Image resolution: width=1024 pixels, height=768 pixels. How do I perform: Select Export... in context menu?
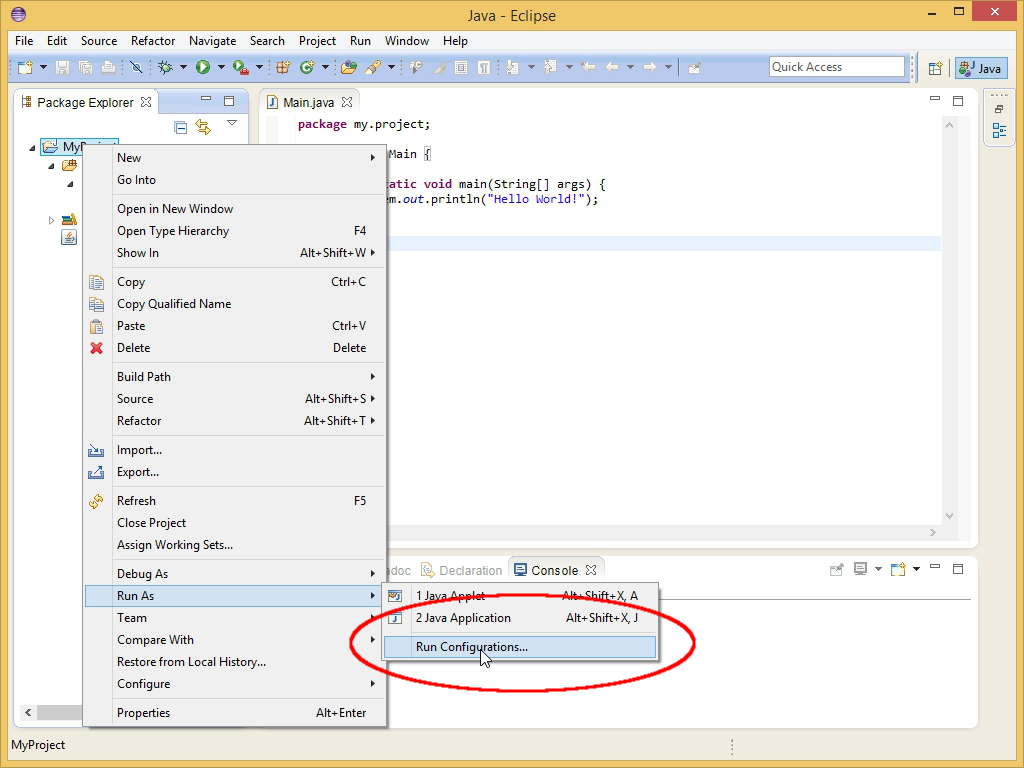pyautogui.click(x=235, y=472)
